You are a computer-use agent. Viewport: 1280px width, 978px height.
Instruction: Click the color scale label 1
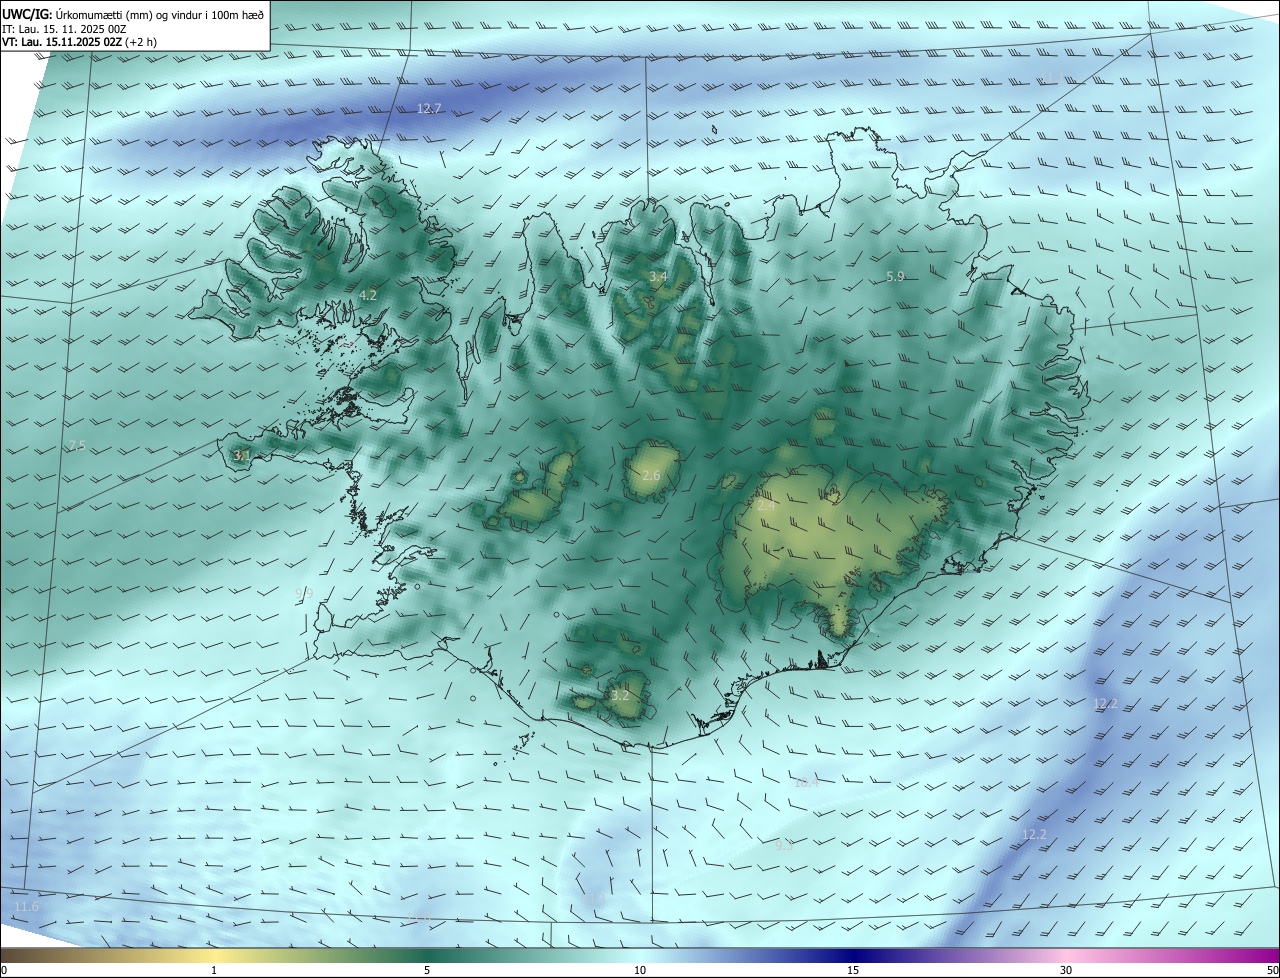[214, 970]
